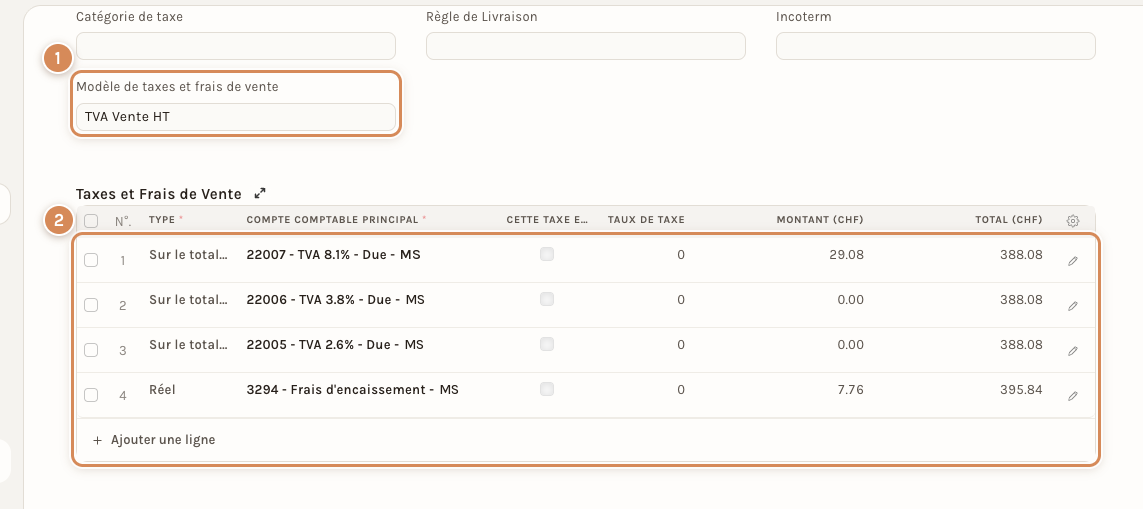Open type cell 'Sur le total…' in row 3
The image size is (1143, 509).
tap(189, 346)
